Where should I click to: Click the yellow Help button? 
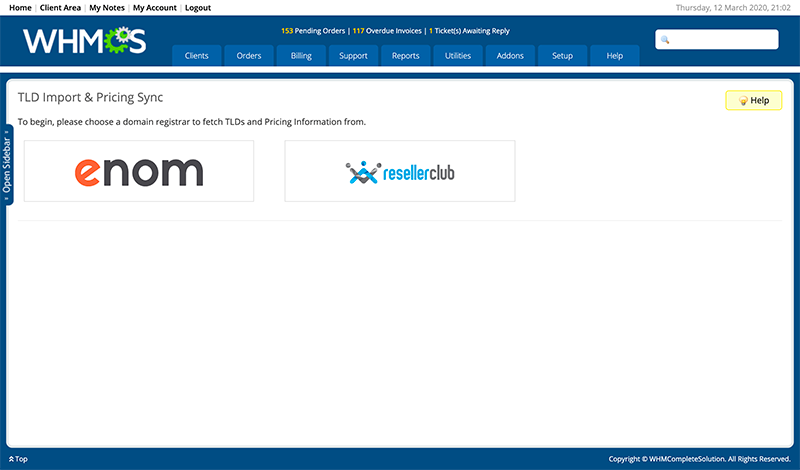[754, 100]
